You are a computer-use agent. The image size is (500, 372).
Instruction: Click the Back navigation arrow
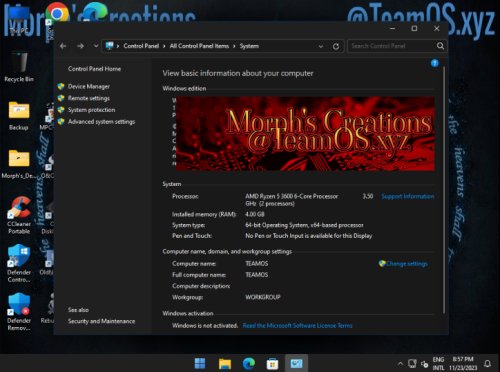click(x=63, y=46)
